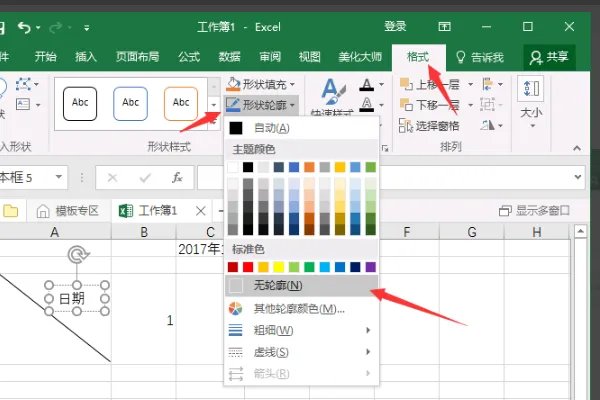
Task: Expand the formula bar arrow
Action: pos(578,177)
